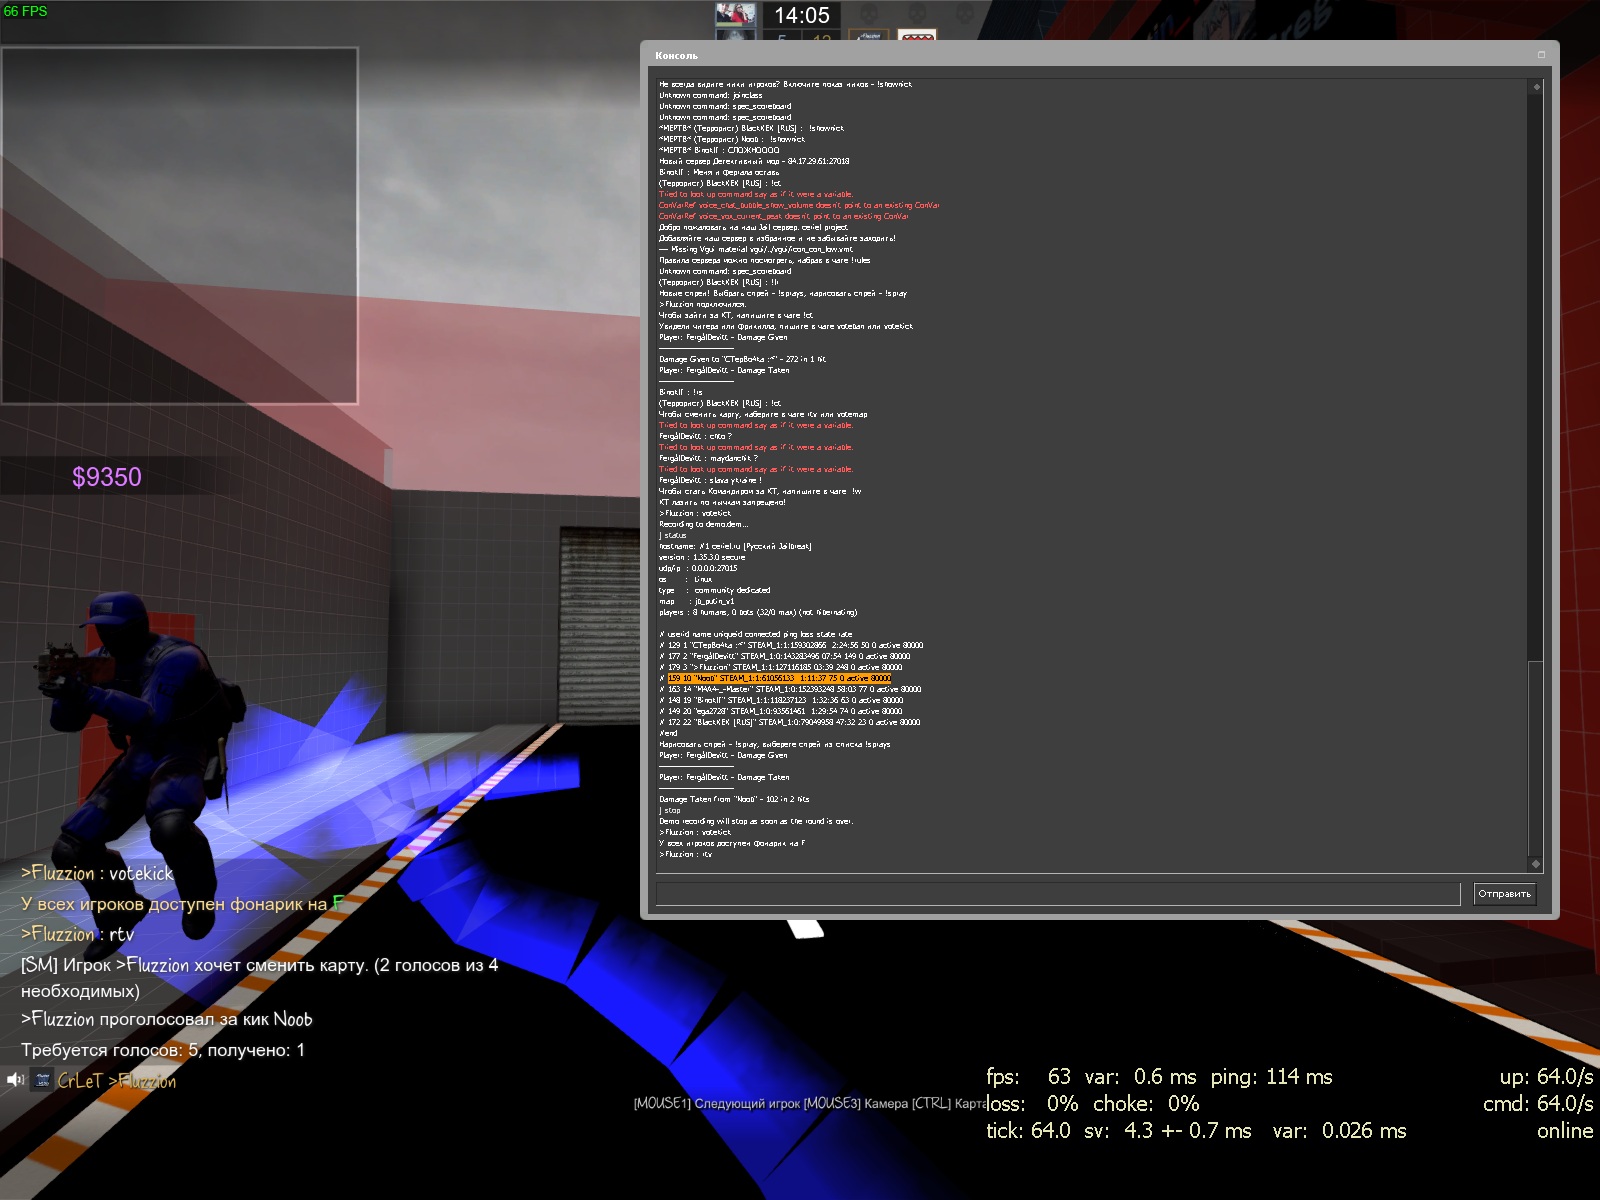The width and height of the screenshot is (1600, 1200).
Task: Click the player avatar left of the timer
Action: point(736,14)
